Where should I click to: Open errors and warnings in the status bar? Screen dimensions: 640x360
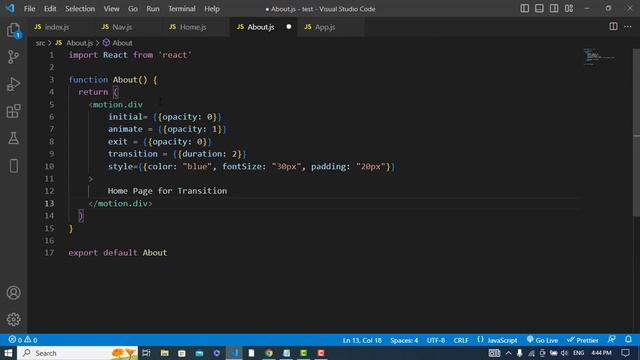pos(23,340)
